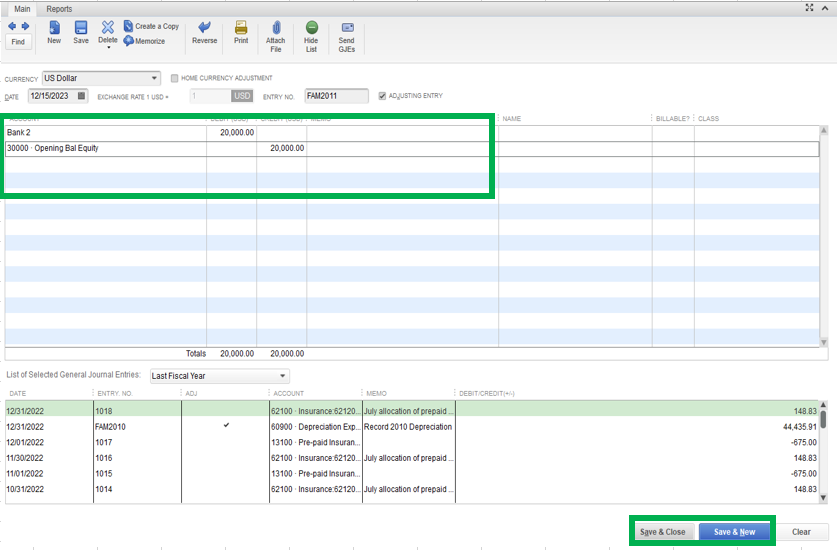Toggle the Adjusting Entry checkbox
This screenshot has width=837, height=550.
click(x=382, y=96)
